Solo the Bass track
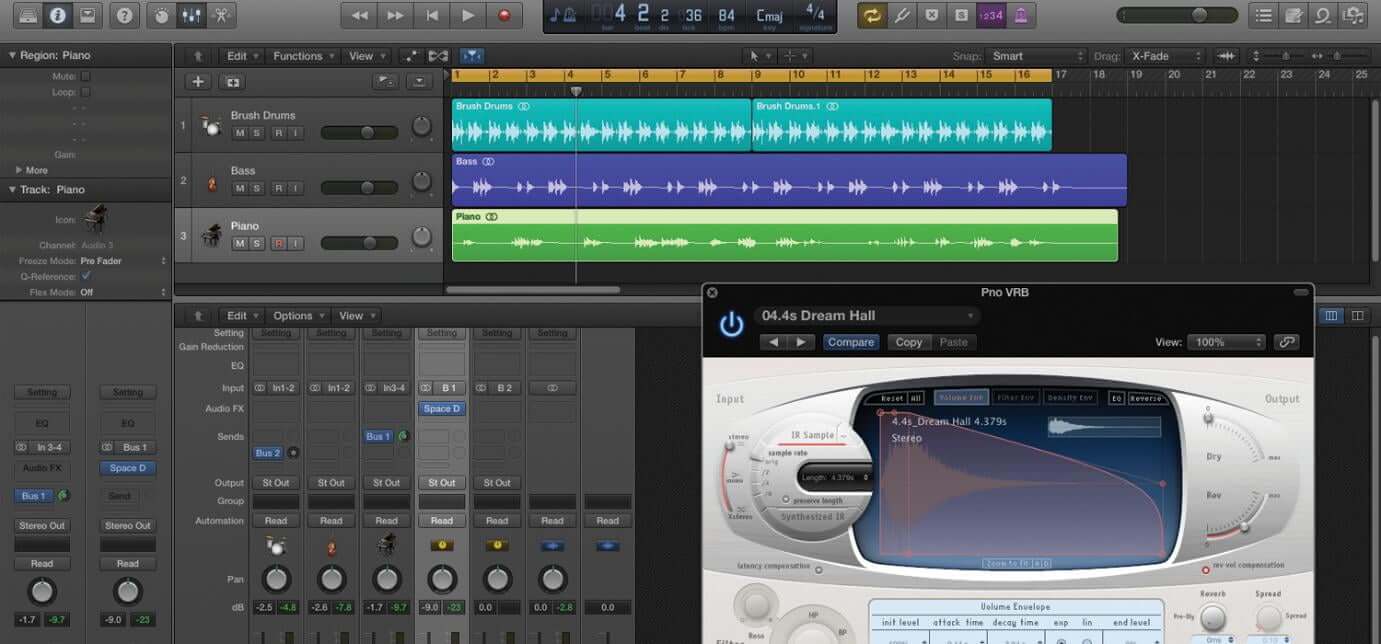Viewport: 1381px width, 644px height. tap(256, 188)
